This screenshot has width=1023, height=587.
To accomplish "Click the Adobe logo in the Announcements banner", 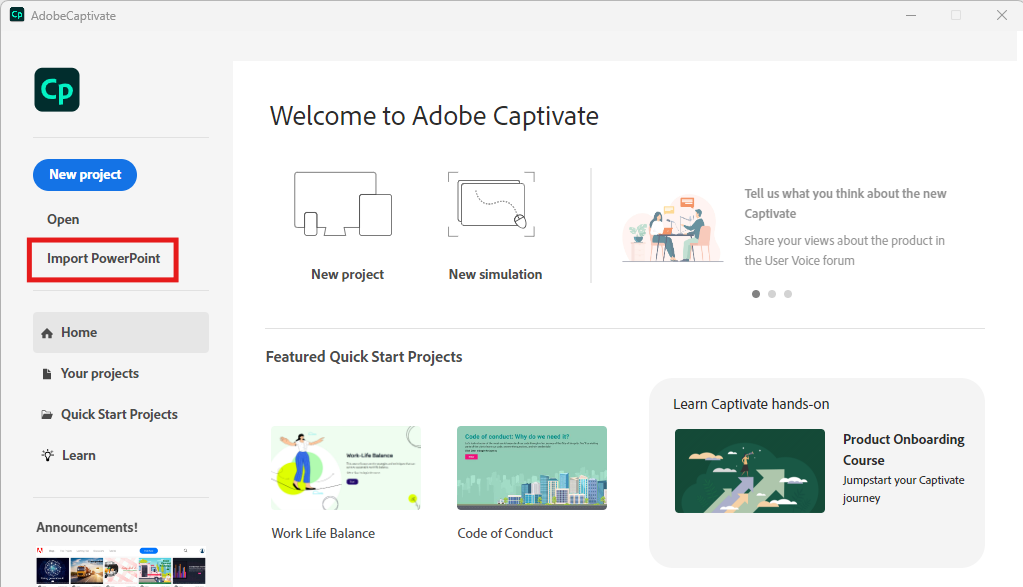I will pos(41,550).
